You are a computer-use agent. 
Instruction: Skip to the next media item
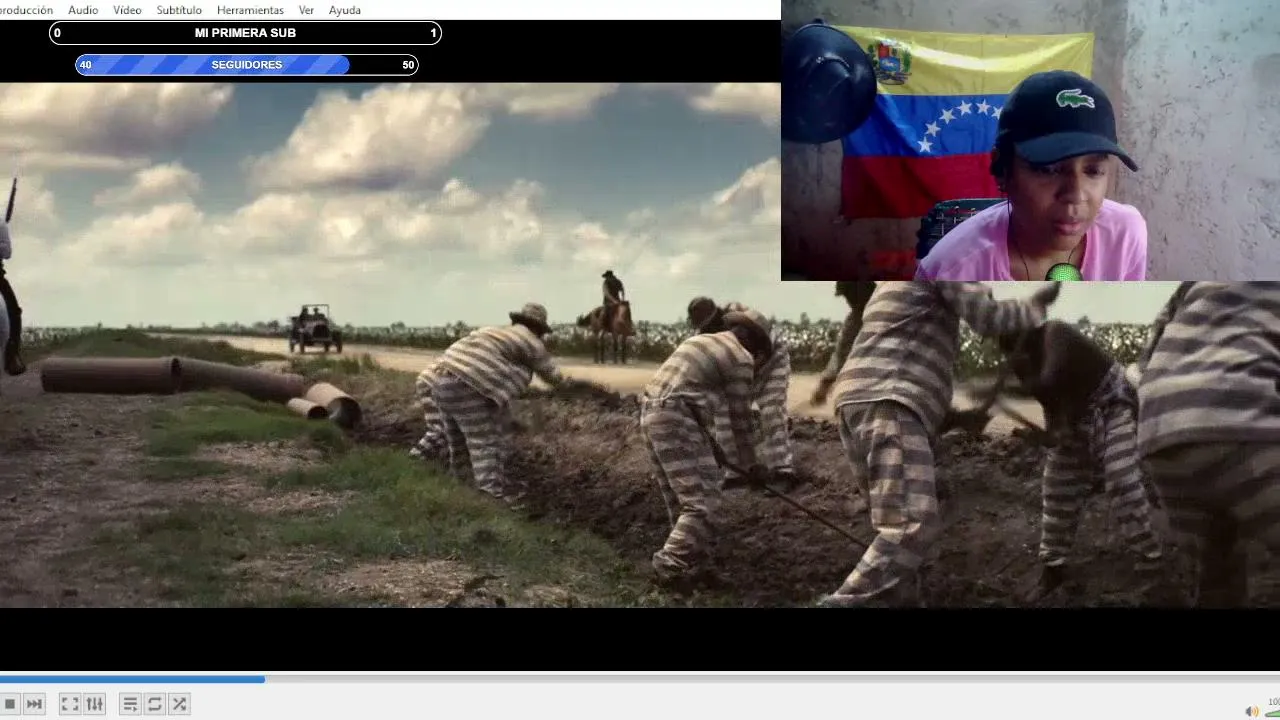pos(34,704)
